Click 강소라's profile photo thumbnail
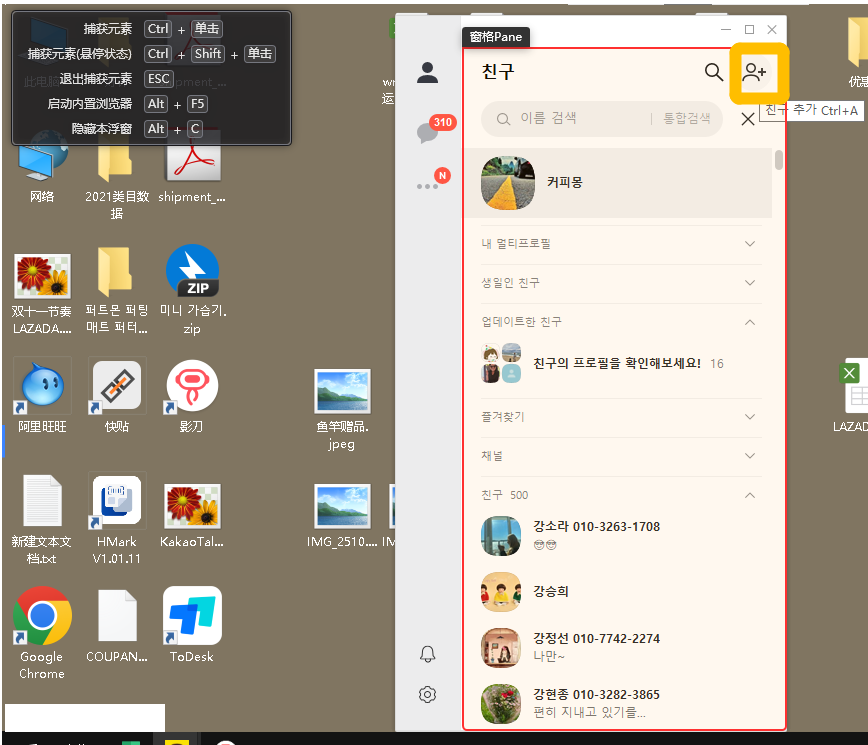The image size is (868, 745). (x=501, y=536)
